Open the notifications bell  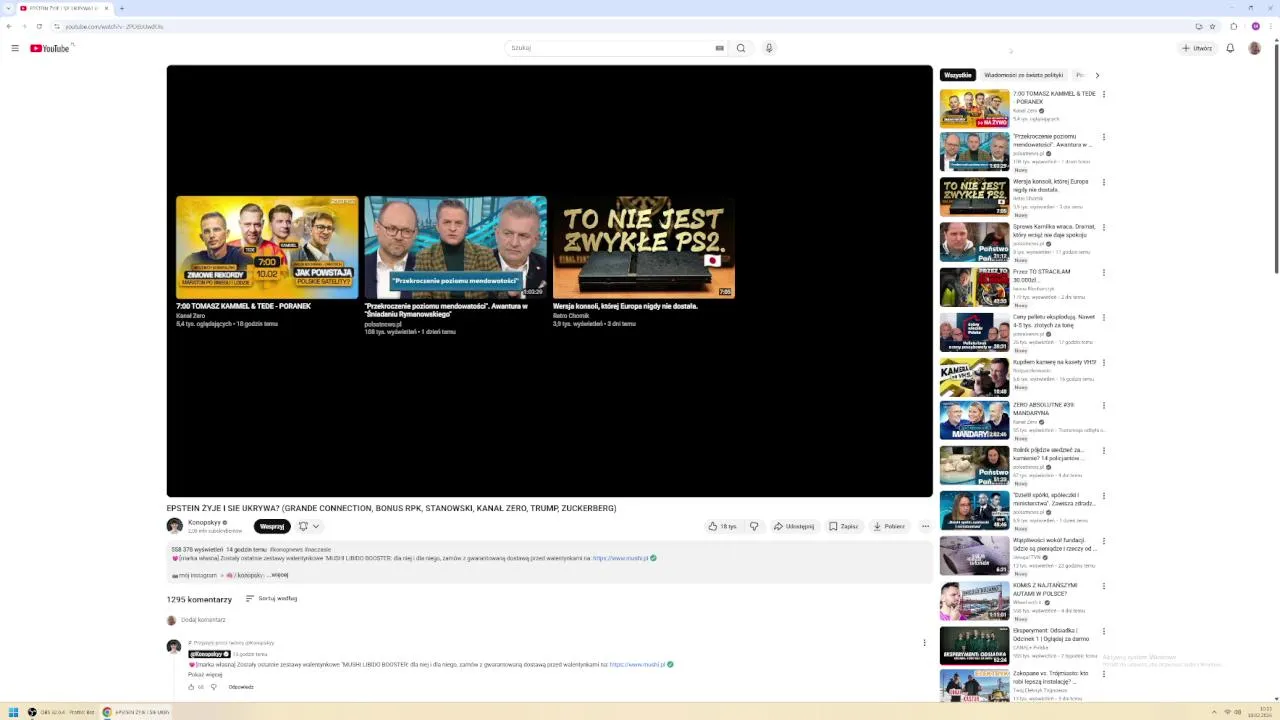tap(1230, 48)
